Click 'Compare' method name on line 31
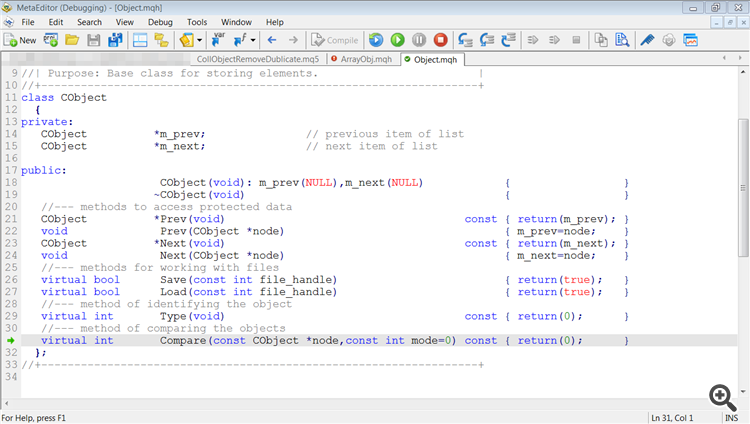Image resolution: width=750 pixels, height=424 pixels. (183, 341)
